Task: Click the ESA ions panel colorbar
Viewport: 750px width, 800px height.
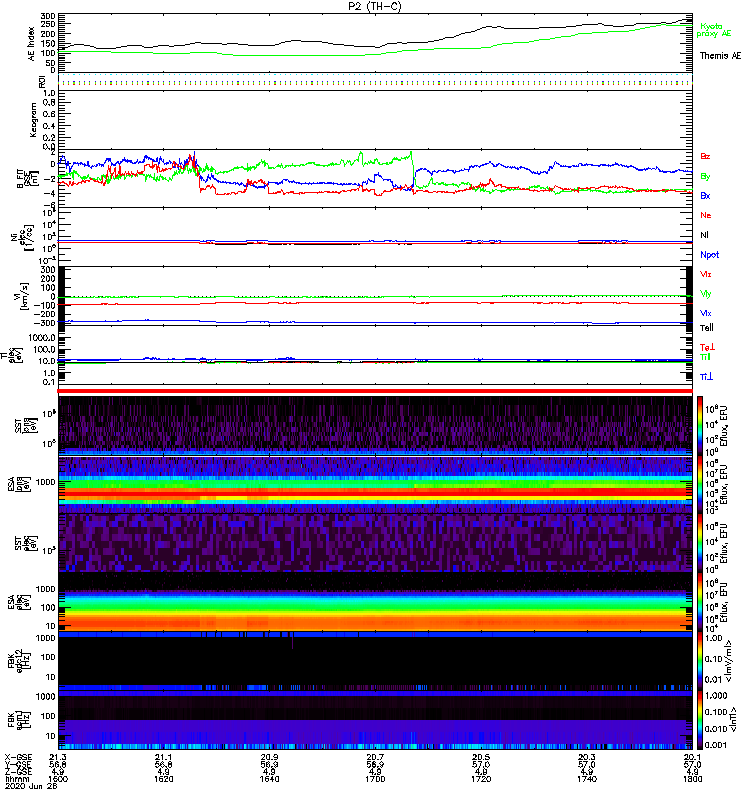Action: (x=700, y=484)
